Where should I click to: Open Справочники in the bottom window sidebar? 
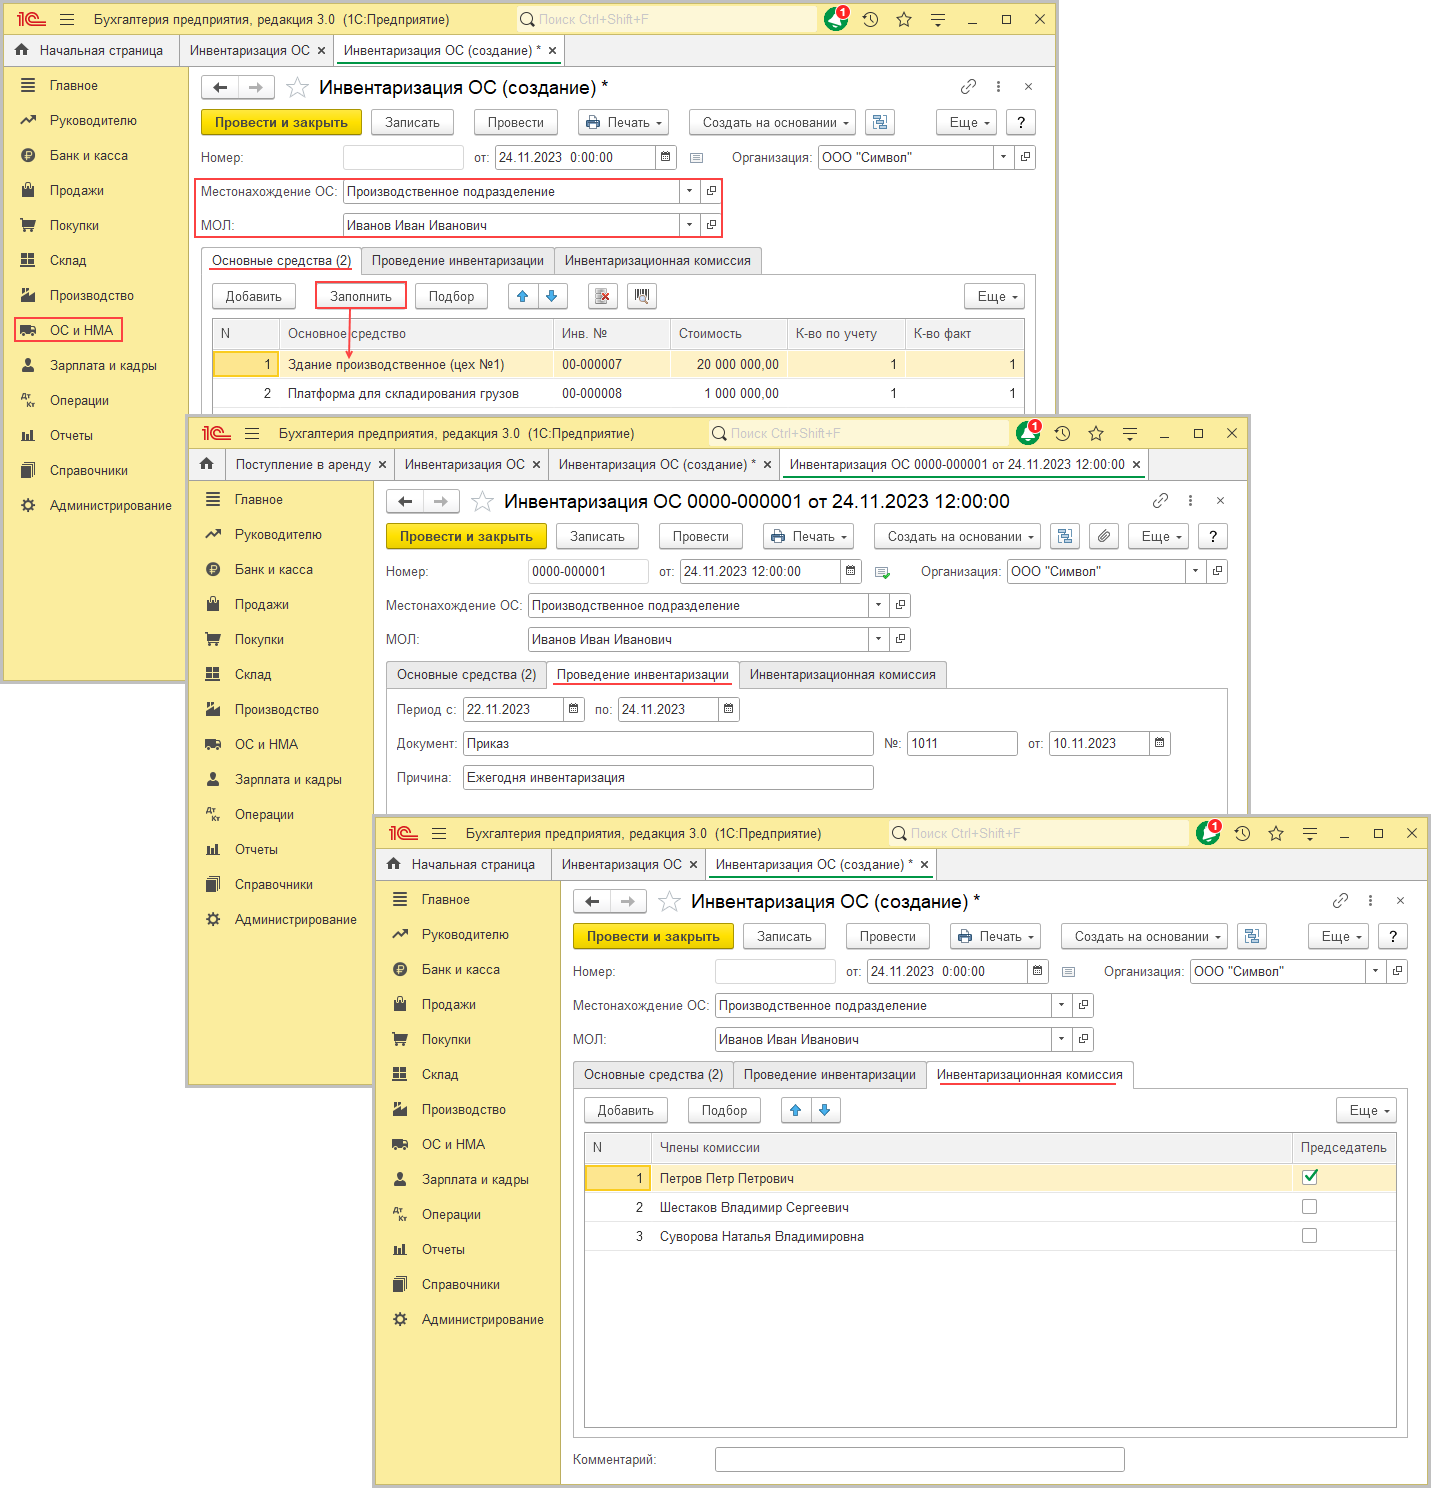460,1284
